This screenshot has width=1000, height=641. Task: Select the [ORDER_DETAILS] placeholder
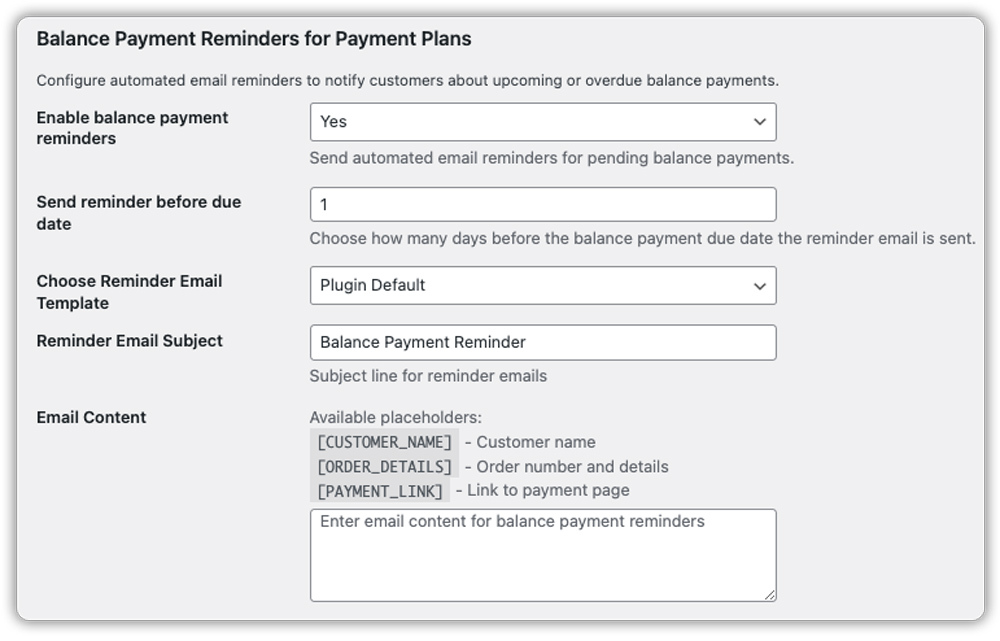pyautogui.click(x=385, y=466)
